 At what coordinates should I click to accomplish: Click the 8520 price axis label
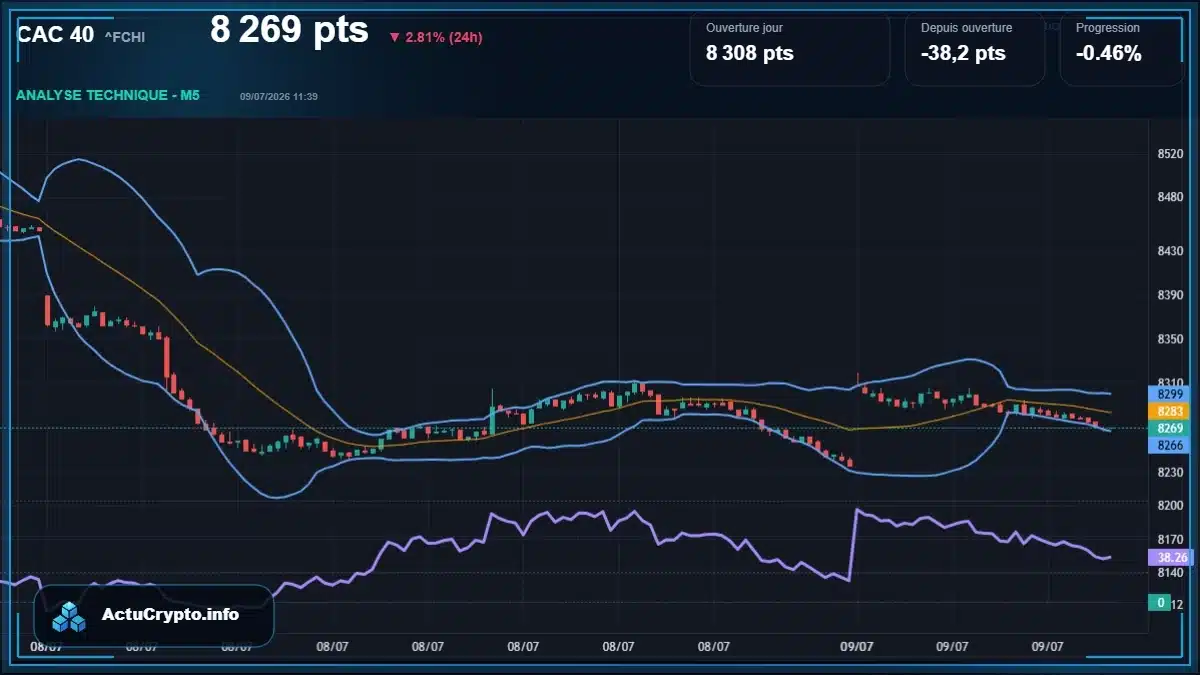(x=1170, y=154)
